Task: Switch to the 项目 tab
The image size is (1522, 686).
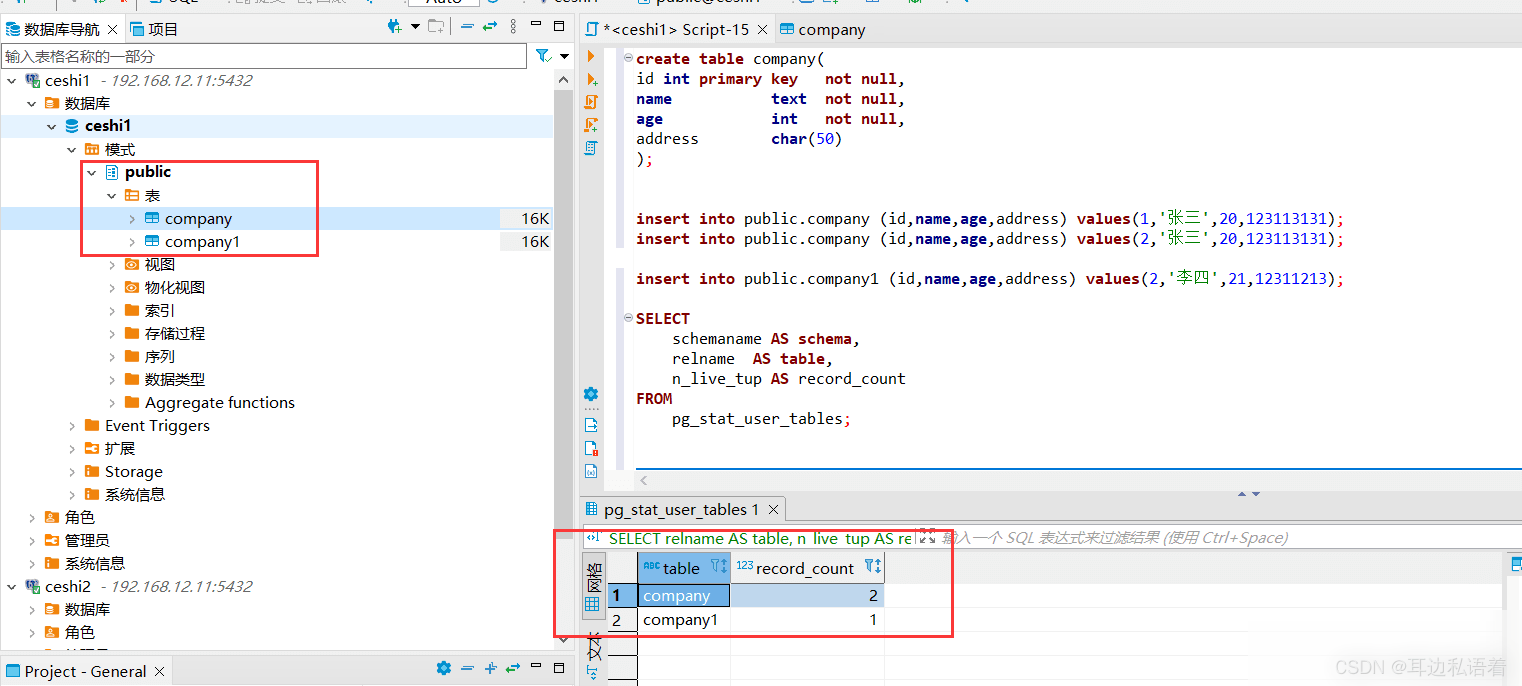Action: click(155, 29)
